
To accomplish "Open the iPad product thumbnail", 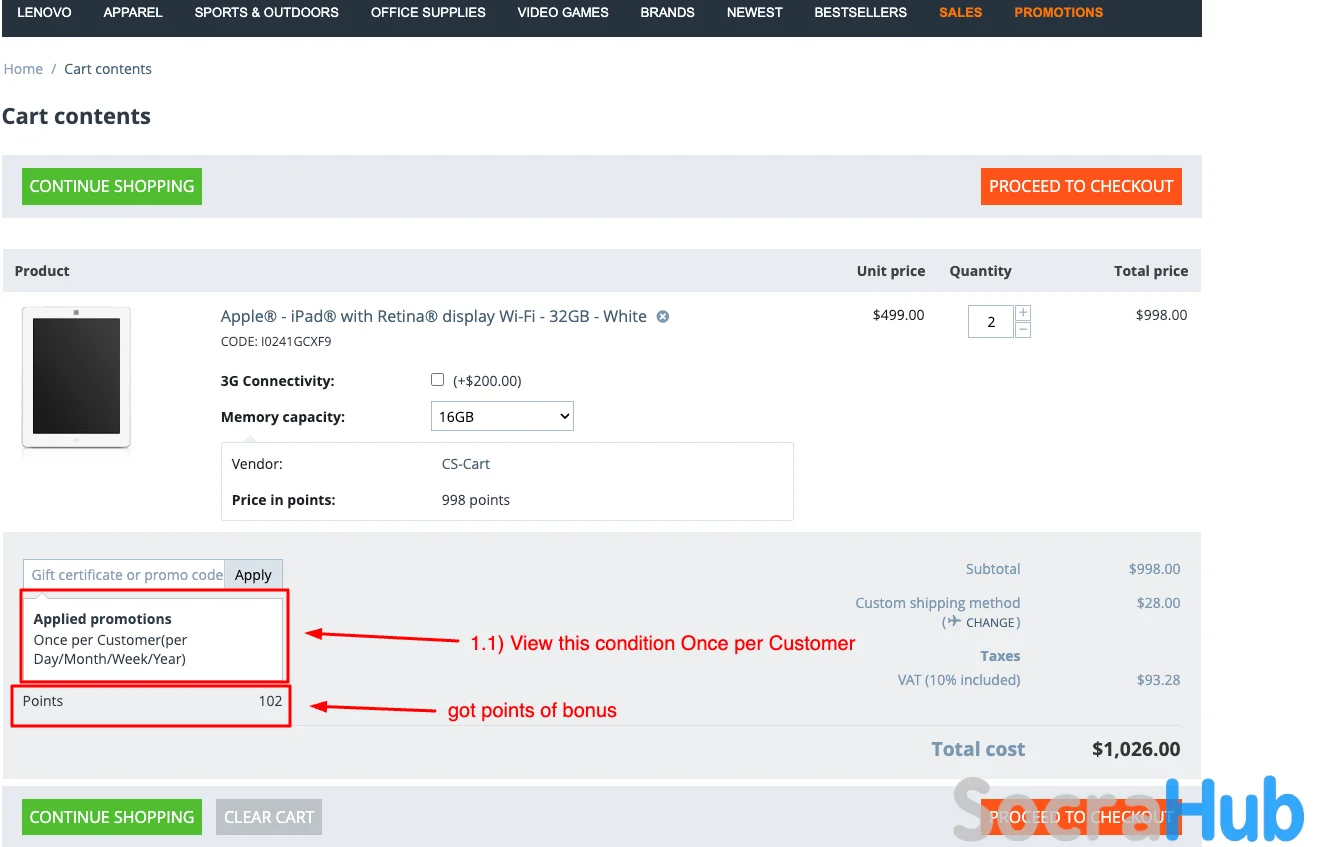I will [76, 377].
